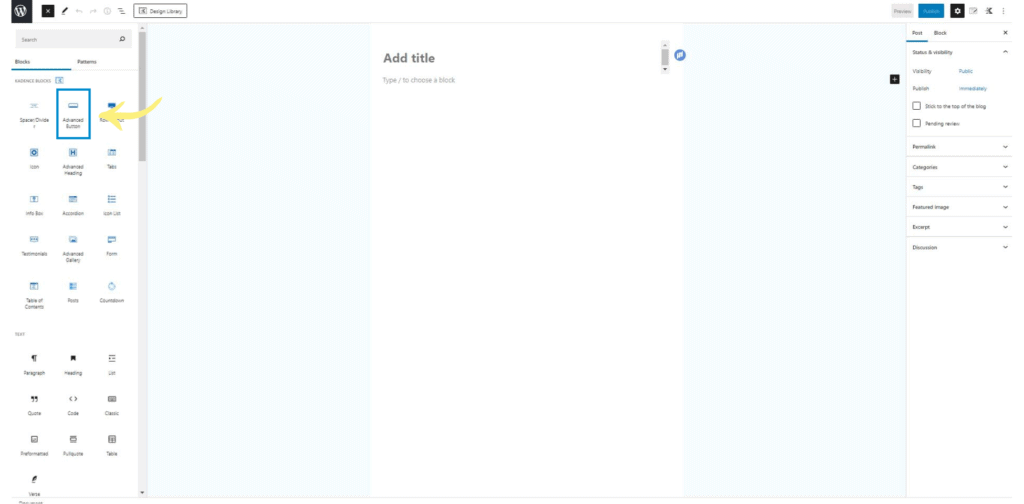Click the black plus add-block button
This screenshot has height=504, width=1024.
(894, 79)
